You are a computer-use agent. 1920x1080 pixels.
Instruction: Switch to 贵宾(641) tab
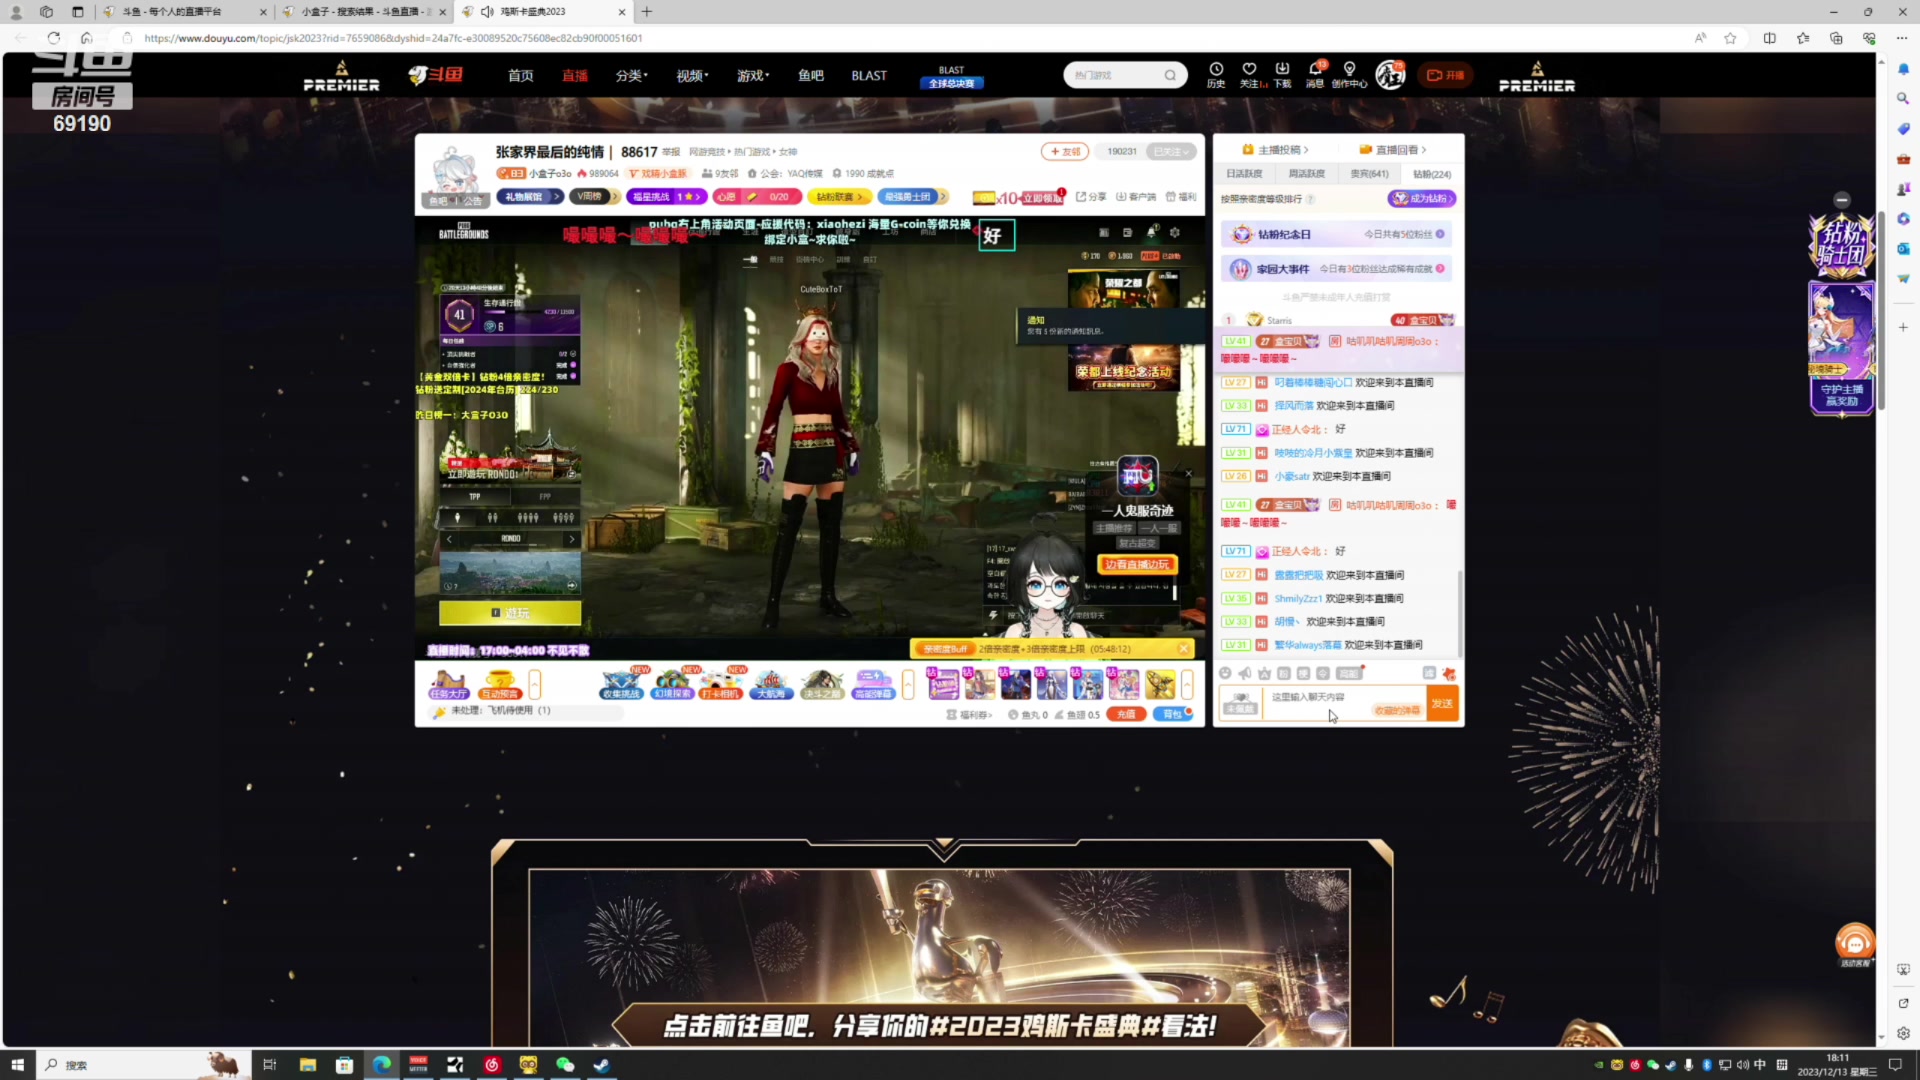pos(1369,174)
